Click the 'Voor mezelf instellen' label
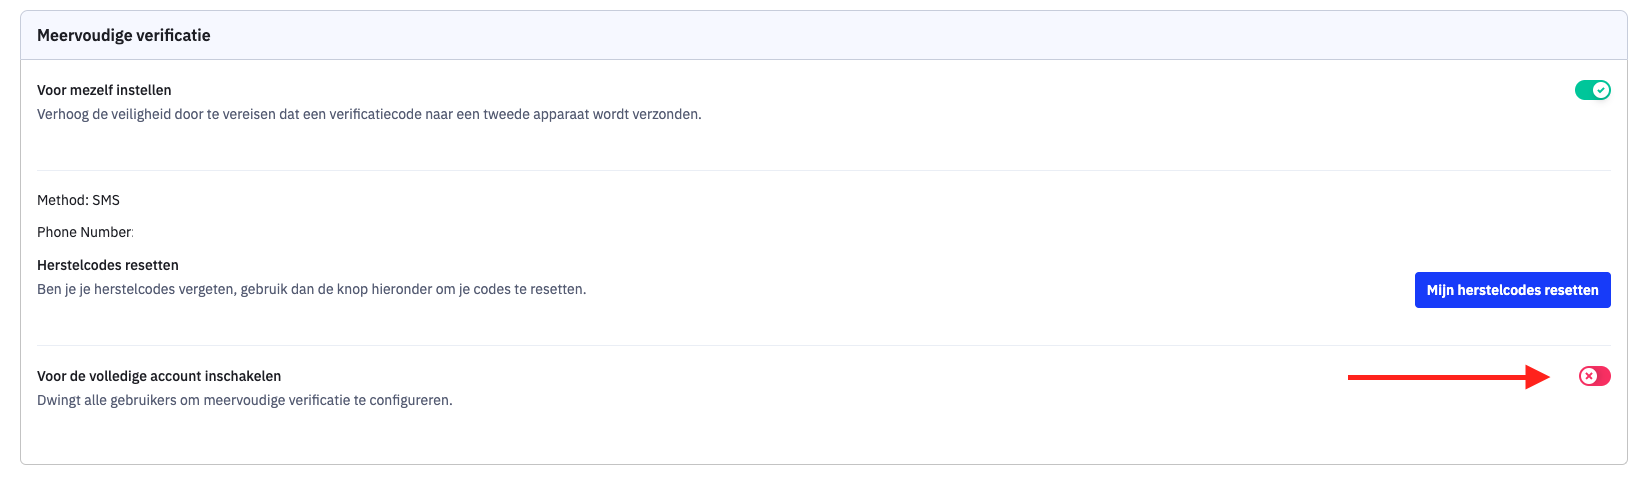This screenshot has height=478, width=1637. click(104, 90)
